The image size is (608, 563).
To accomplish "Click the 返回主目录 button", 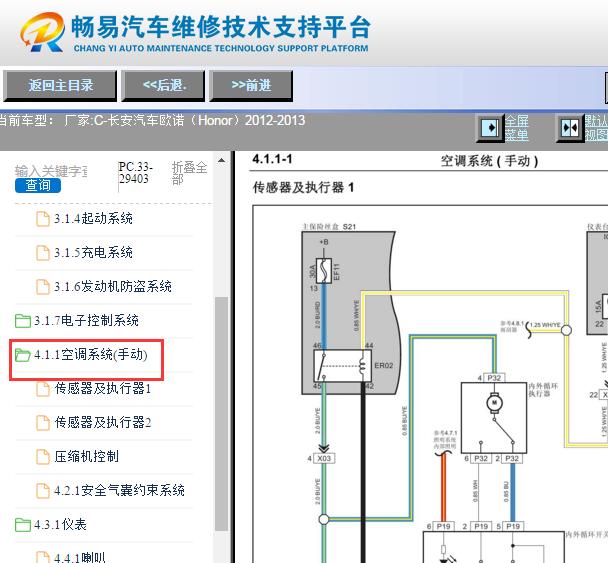I will [x=60, y=86].
